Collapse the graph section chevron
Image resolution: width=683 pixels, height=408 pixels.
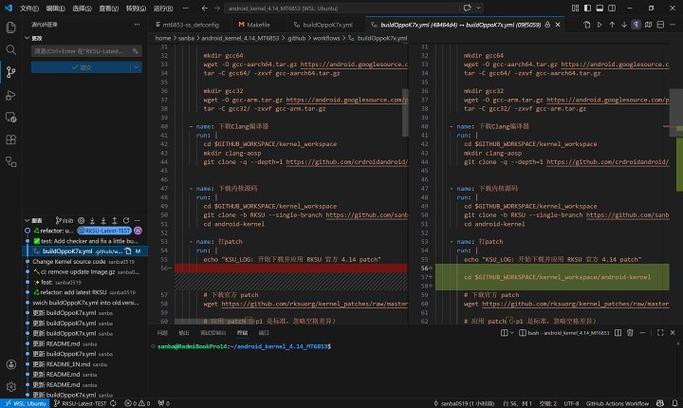pos(27,220)
